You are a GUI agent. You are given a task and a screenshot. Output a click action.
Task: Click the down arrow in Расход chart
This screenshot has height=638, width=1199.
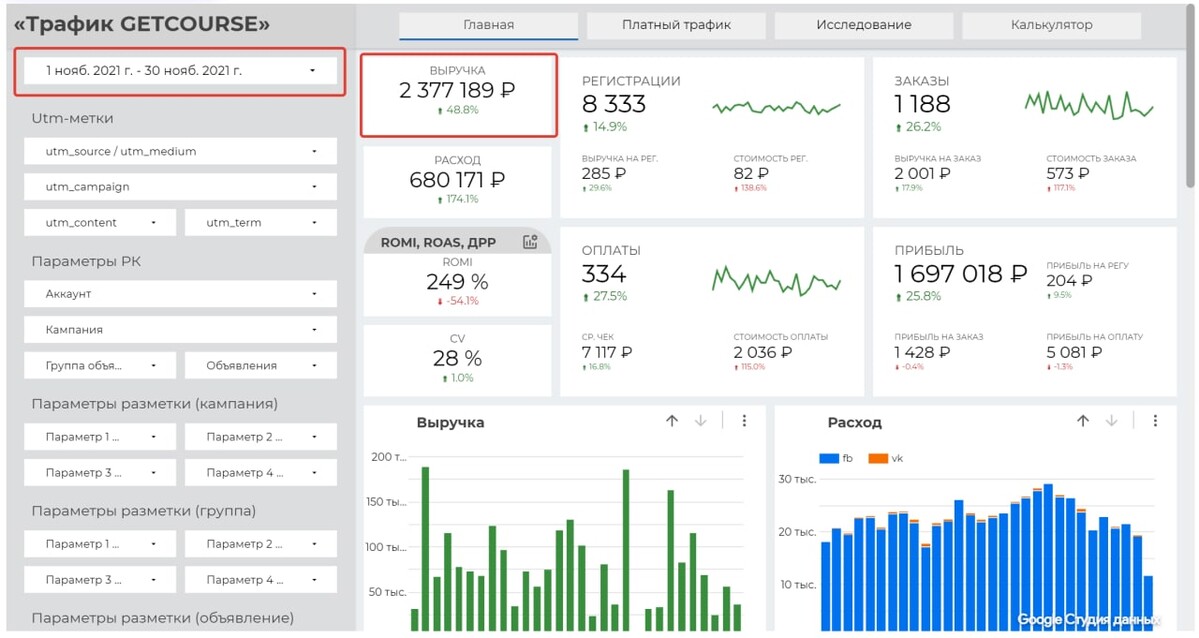click(1112, 421)
